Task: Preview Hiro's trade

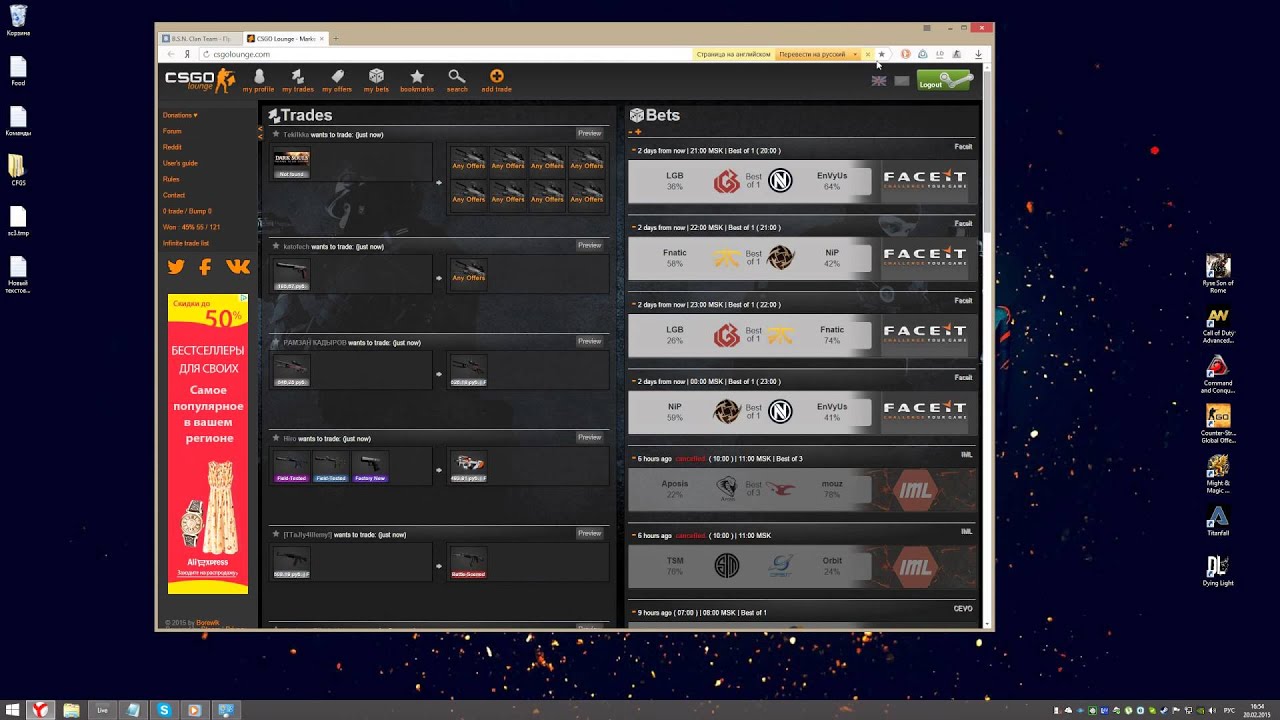Action: pyautogui.click(x=590, y=437)
